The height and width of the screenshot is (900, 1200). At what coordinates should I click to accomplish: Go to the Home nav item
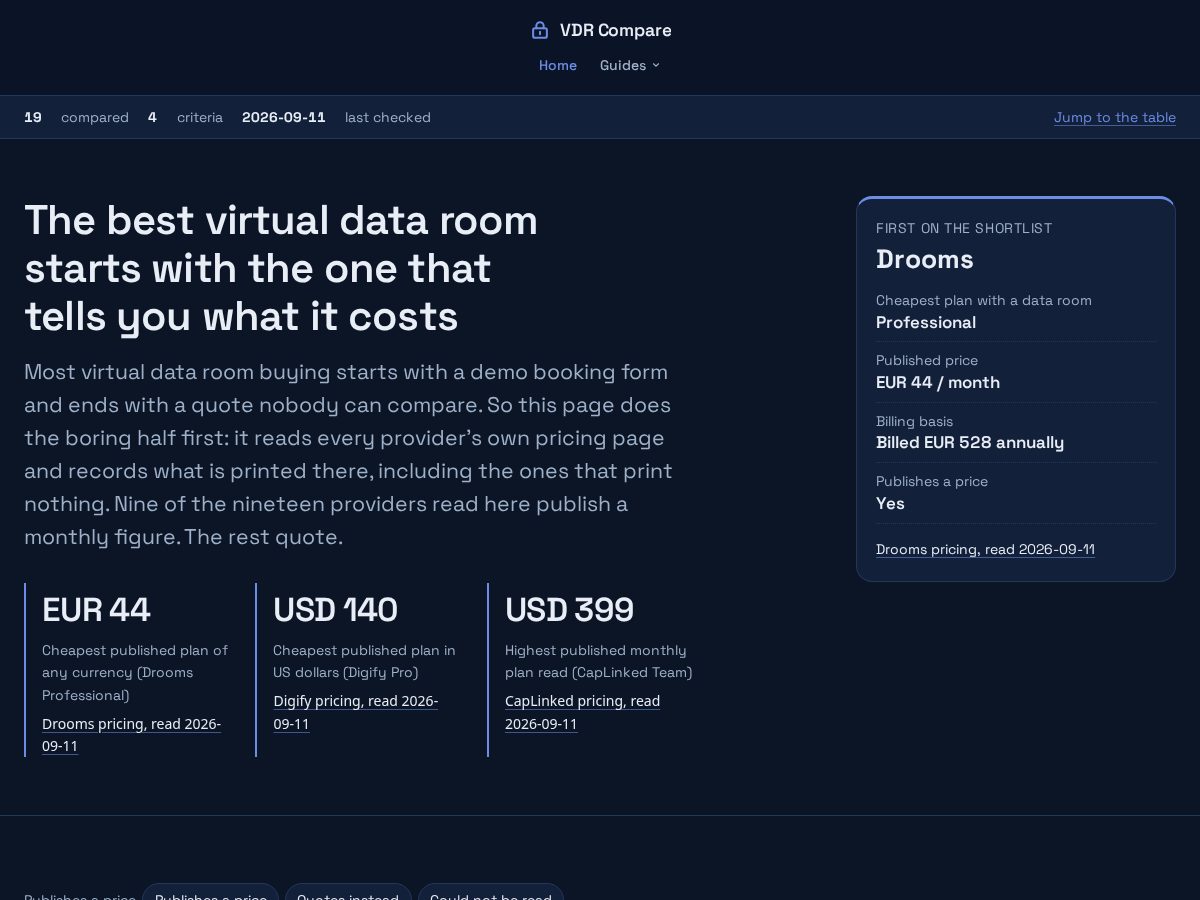tap(558, 65)
